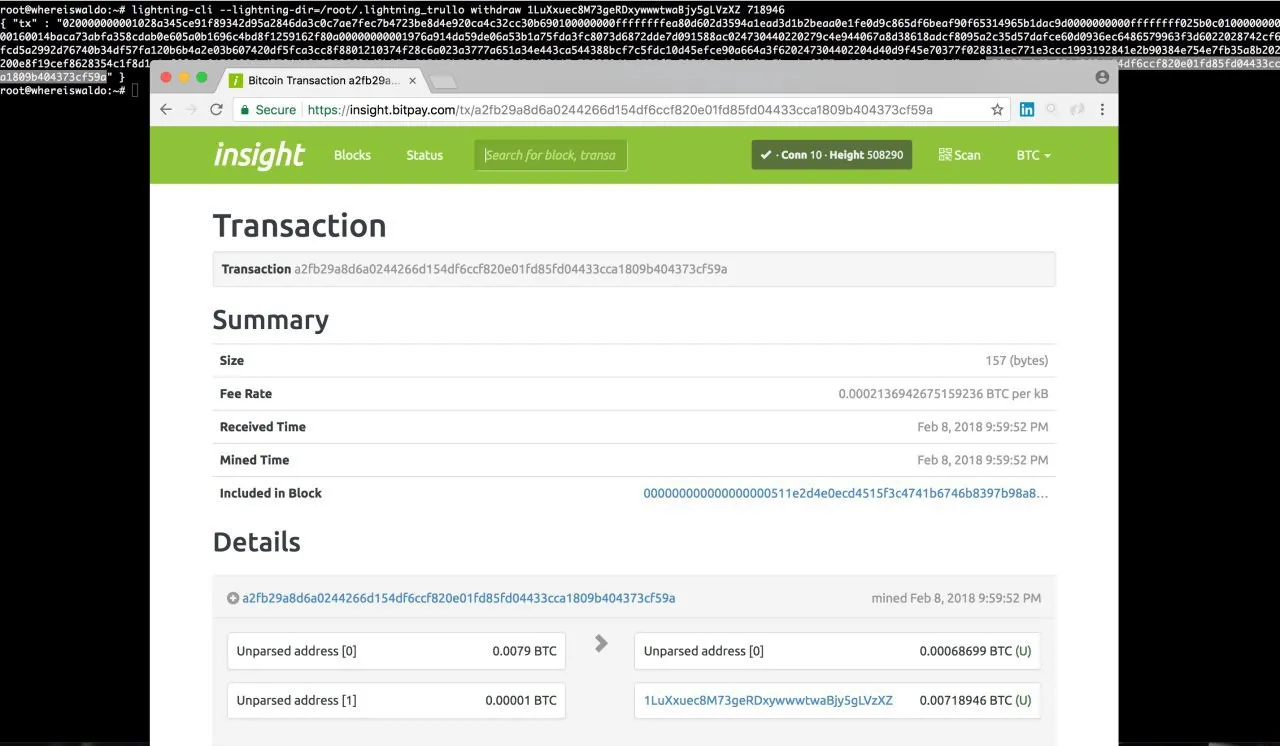This screenshot has height=746, width=1280.
Task: Open Chrome's three-dot menu
Action: coord(1102,110)
